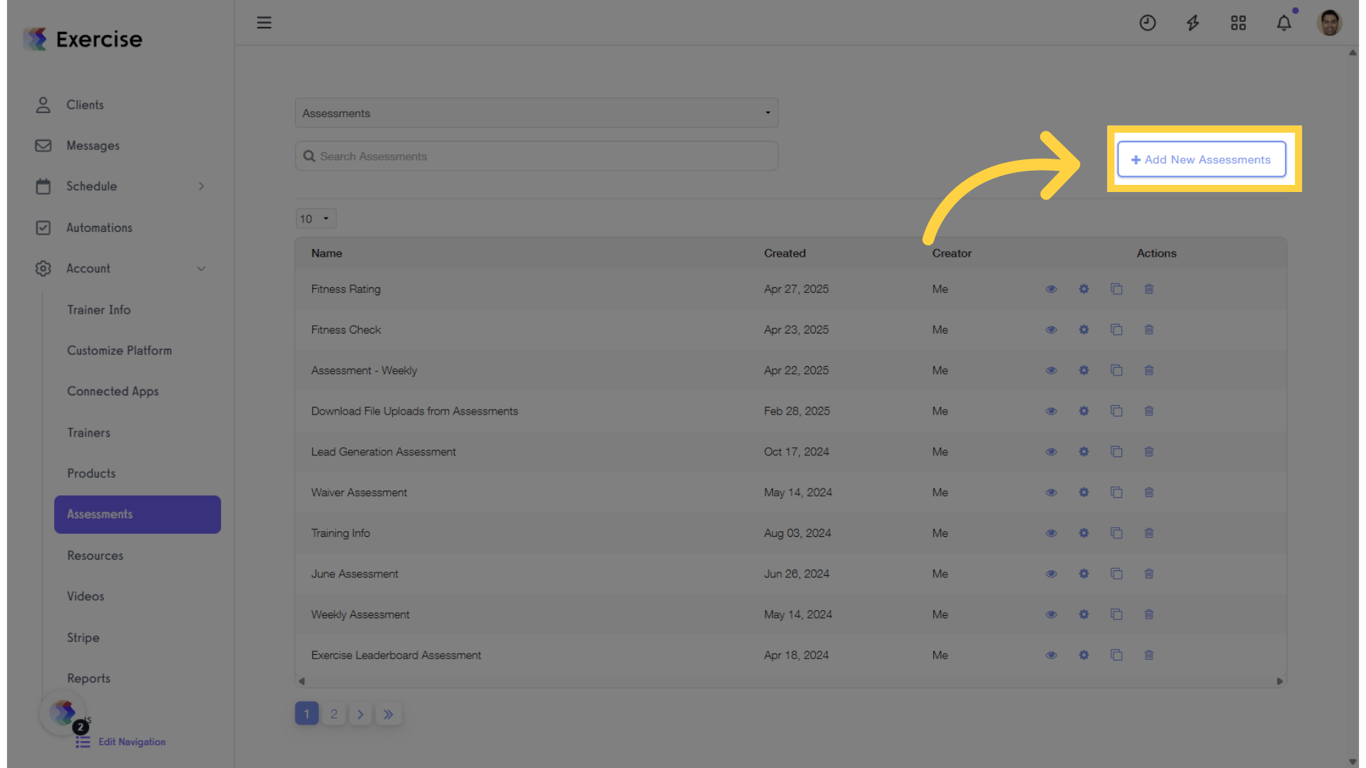Duplicate the Fitness Check assessment
Viewport: 1366px width, 768px height.
[x=1116, y=330]
